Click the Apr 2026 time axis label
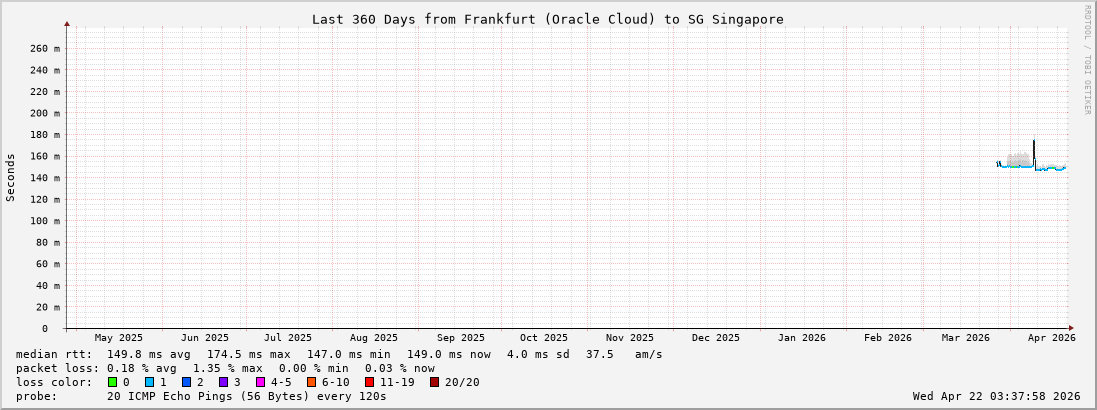The image size is (1097, 410). coord(1051,338)
